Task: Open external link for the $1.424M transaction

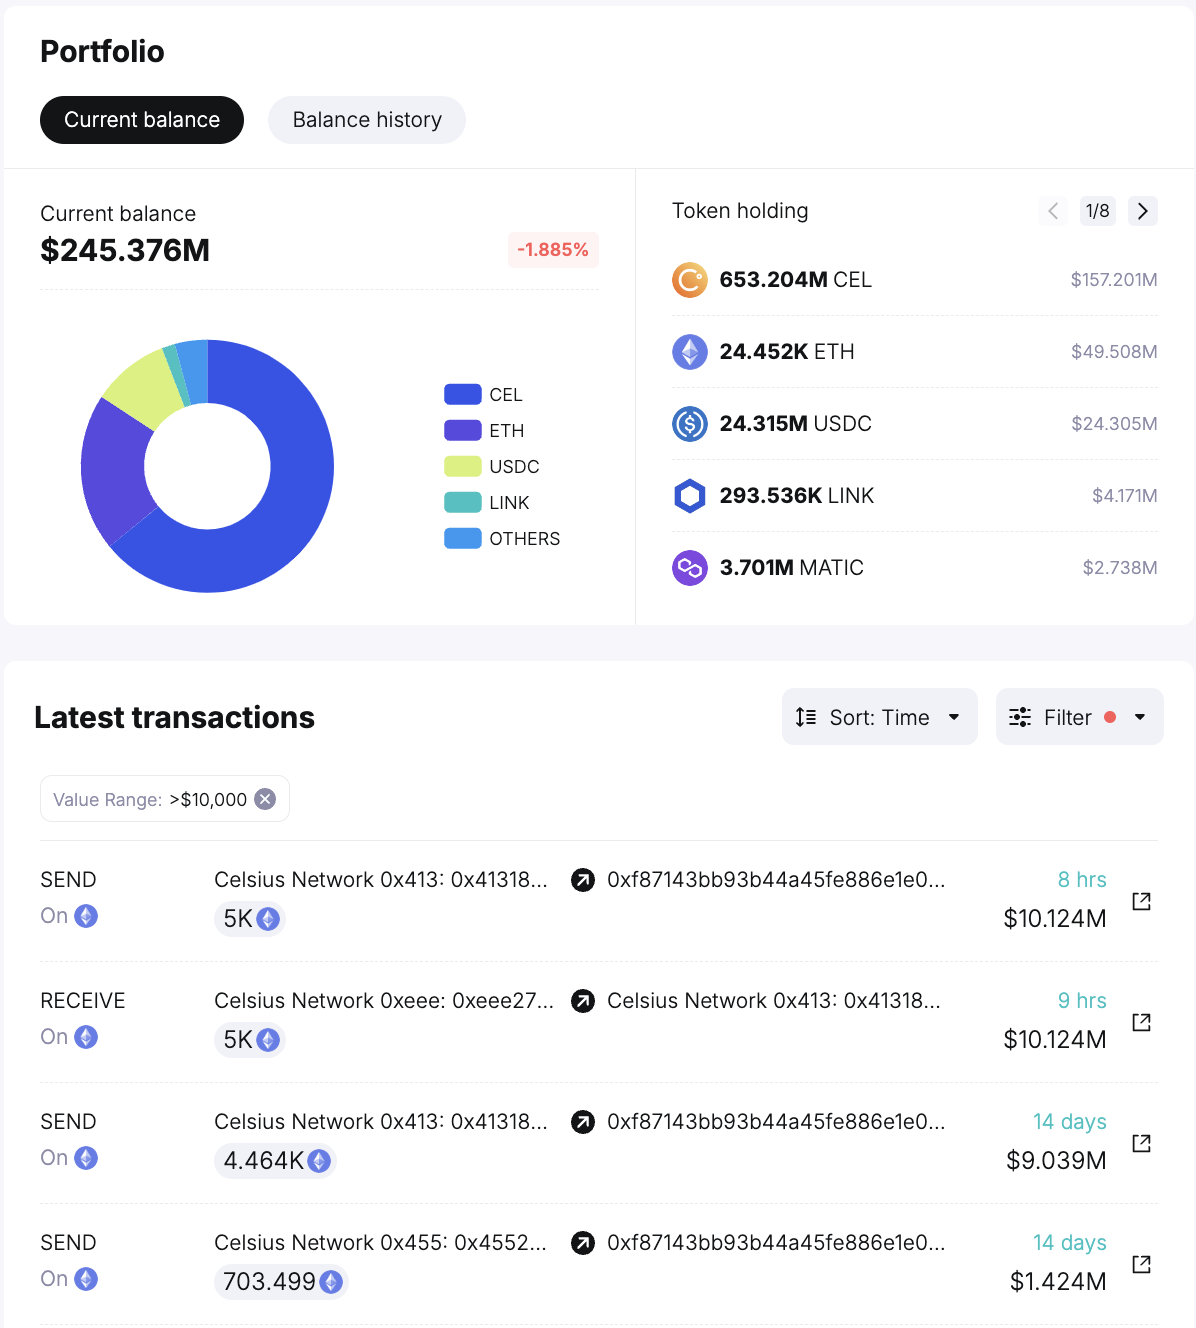Action: tap(1141, 1263)
